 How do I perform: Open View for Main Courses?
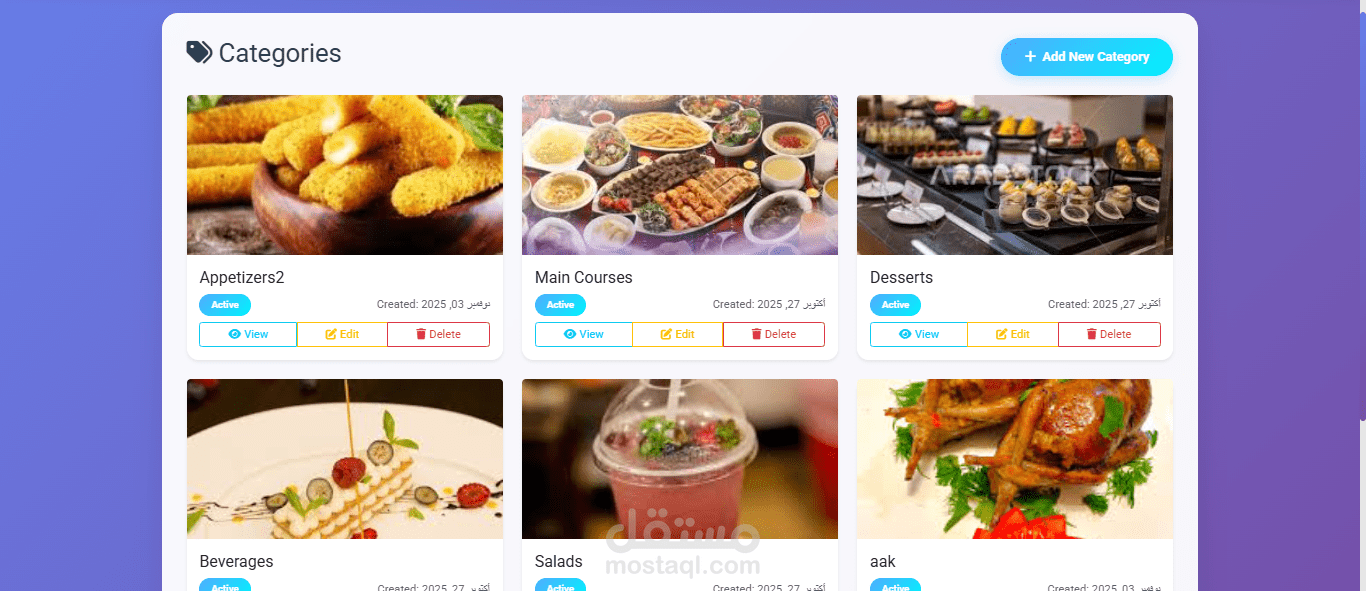584,334
